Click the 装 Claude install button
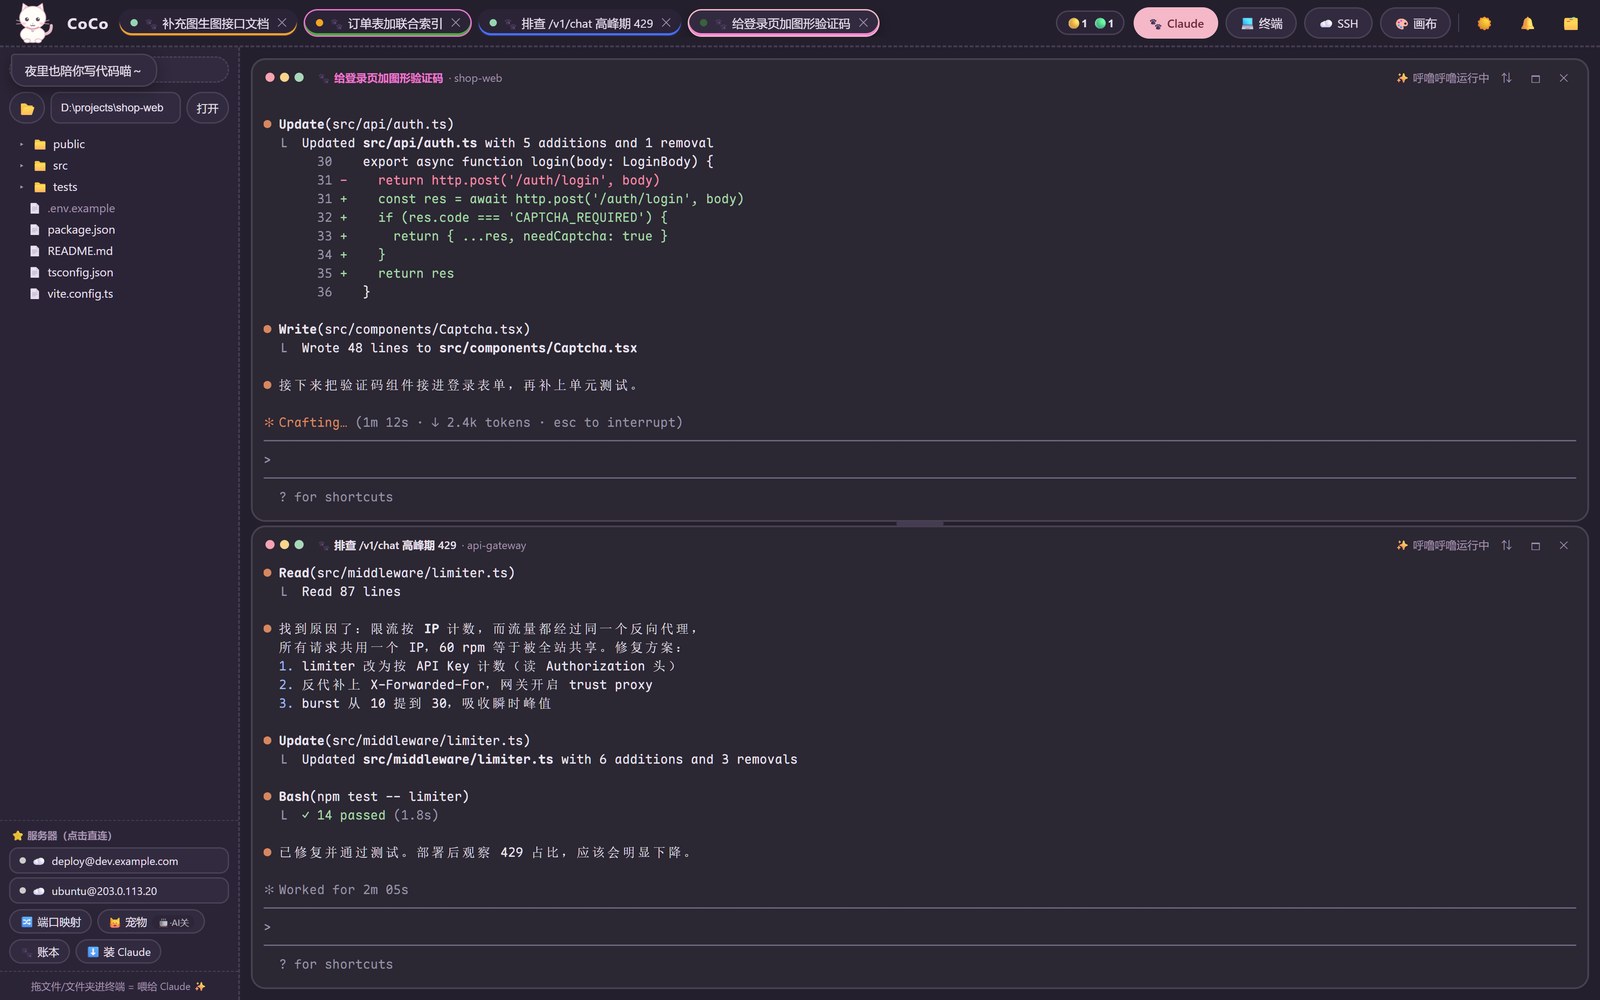 click(x=119, y=952)
